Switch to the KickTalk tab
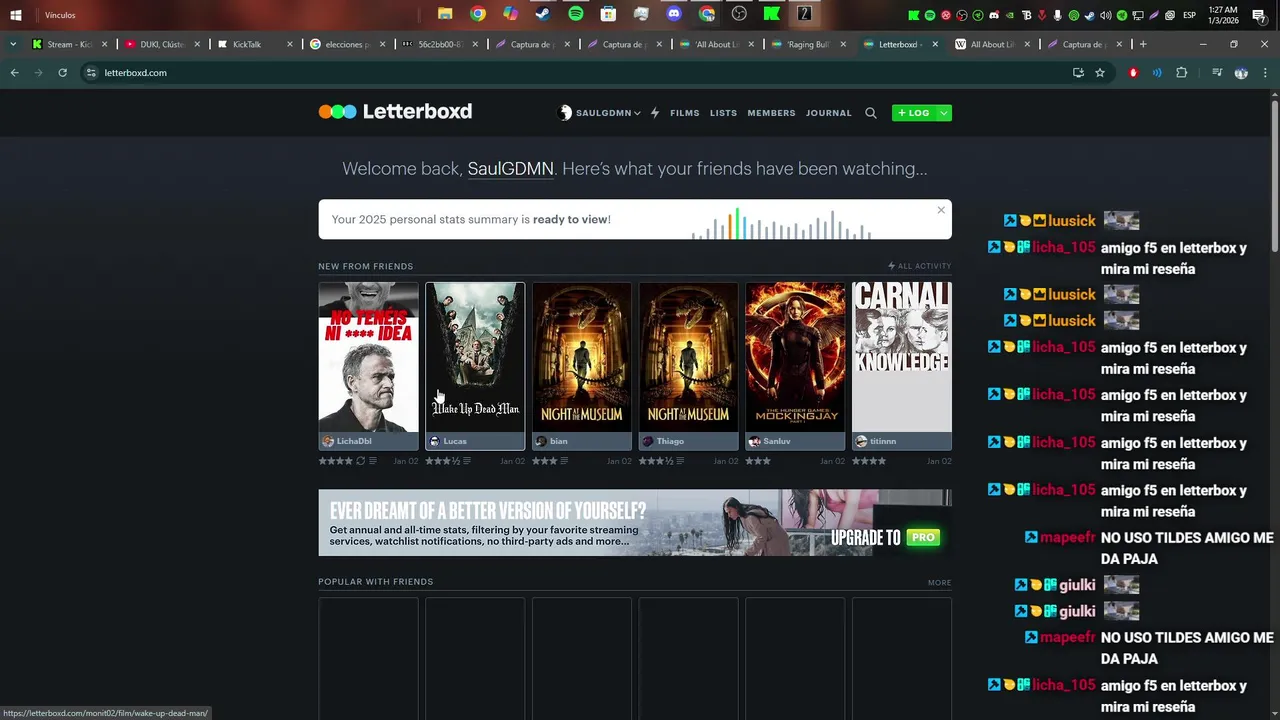This screenshot has height=720, width=1280. pos(254,44)
